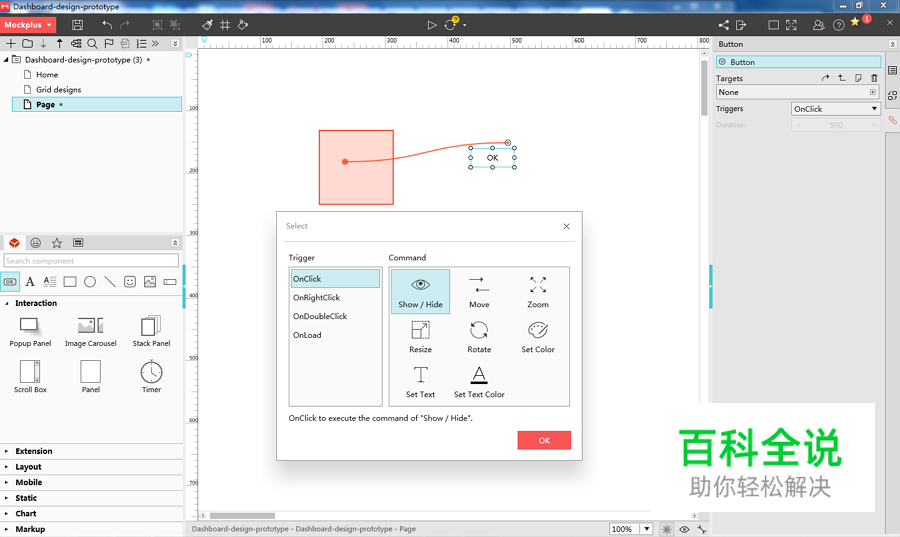This screenshot has width=900, height=537.
Task: Confirm dialog with red OK button
Action: [x=544, y=440]
